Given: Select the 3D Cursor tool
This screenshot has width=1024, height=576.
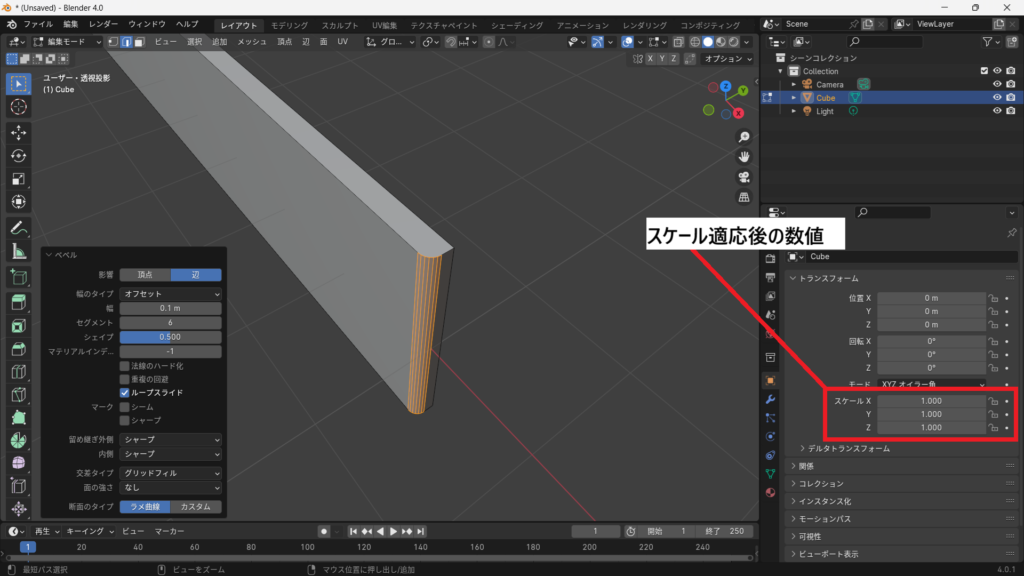Looking at the screenshot, I should [18, 107].
